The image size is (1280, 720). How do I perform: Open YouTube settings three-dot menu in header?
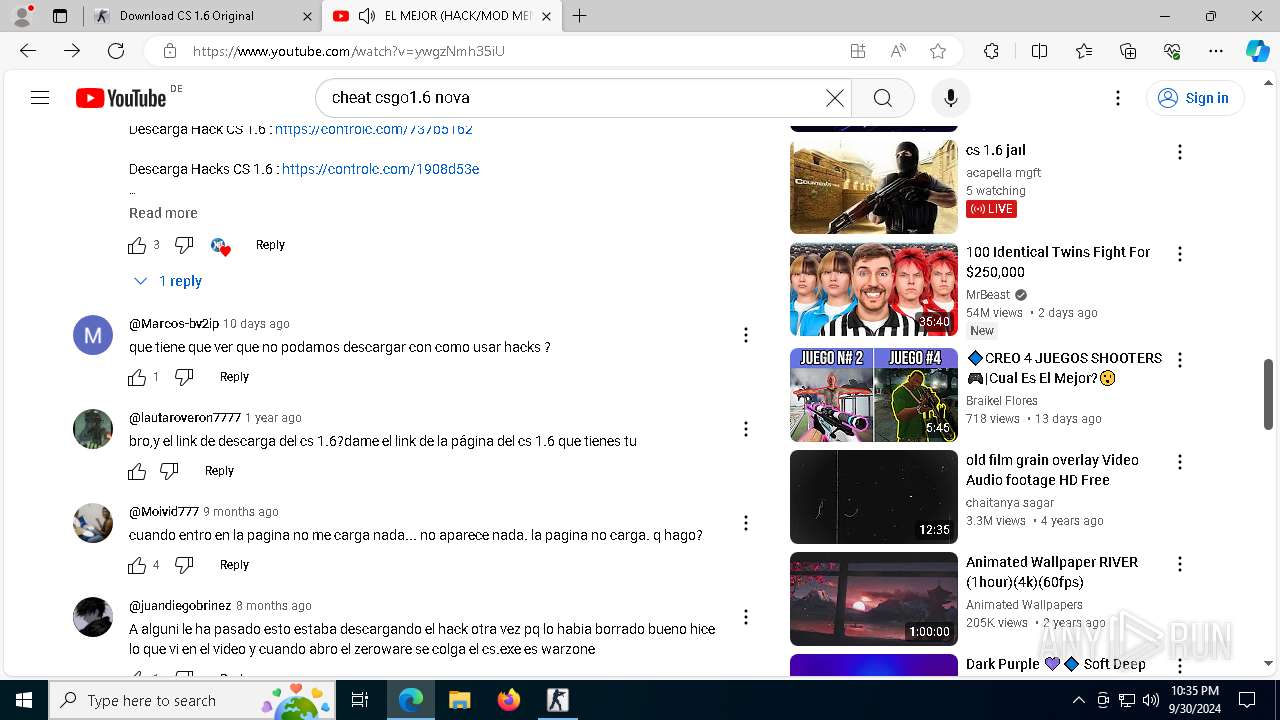tap(1118, 98)
